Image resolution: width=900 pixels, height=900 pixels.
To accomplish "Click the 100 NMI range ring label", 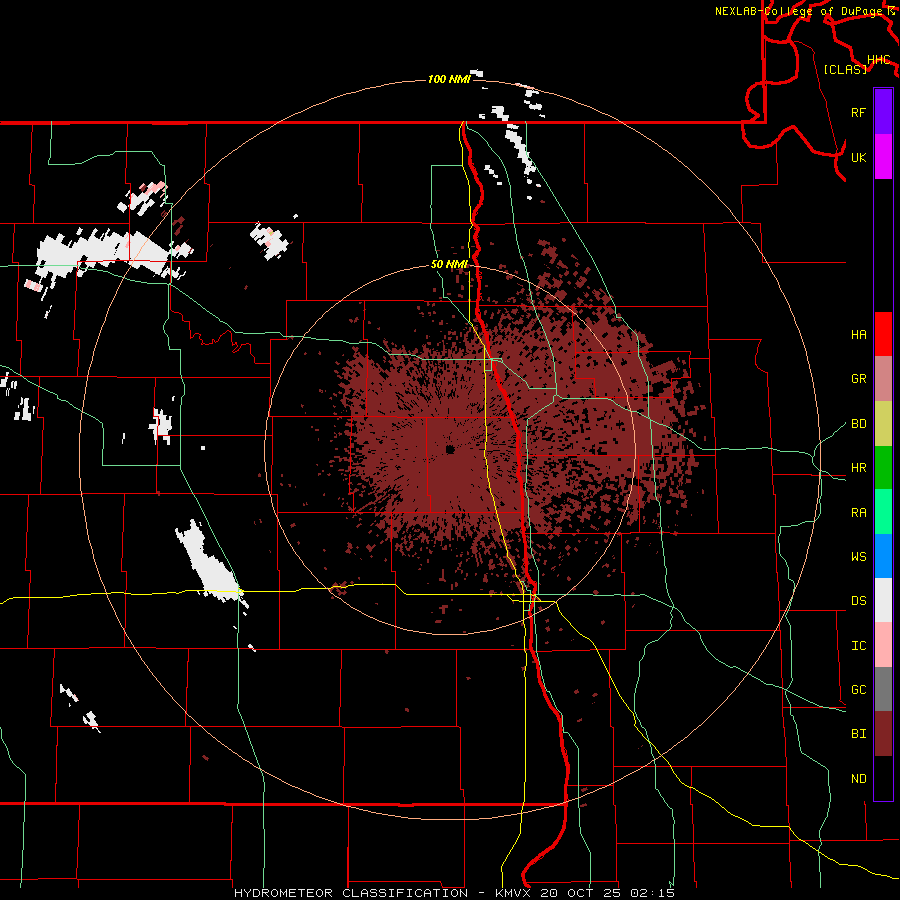I will [449, 79].
